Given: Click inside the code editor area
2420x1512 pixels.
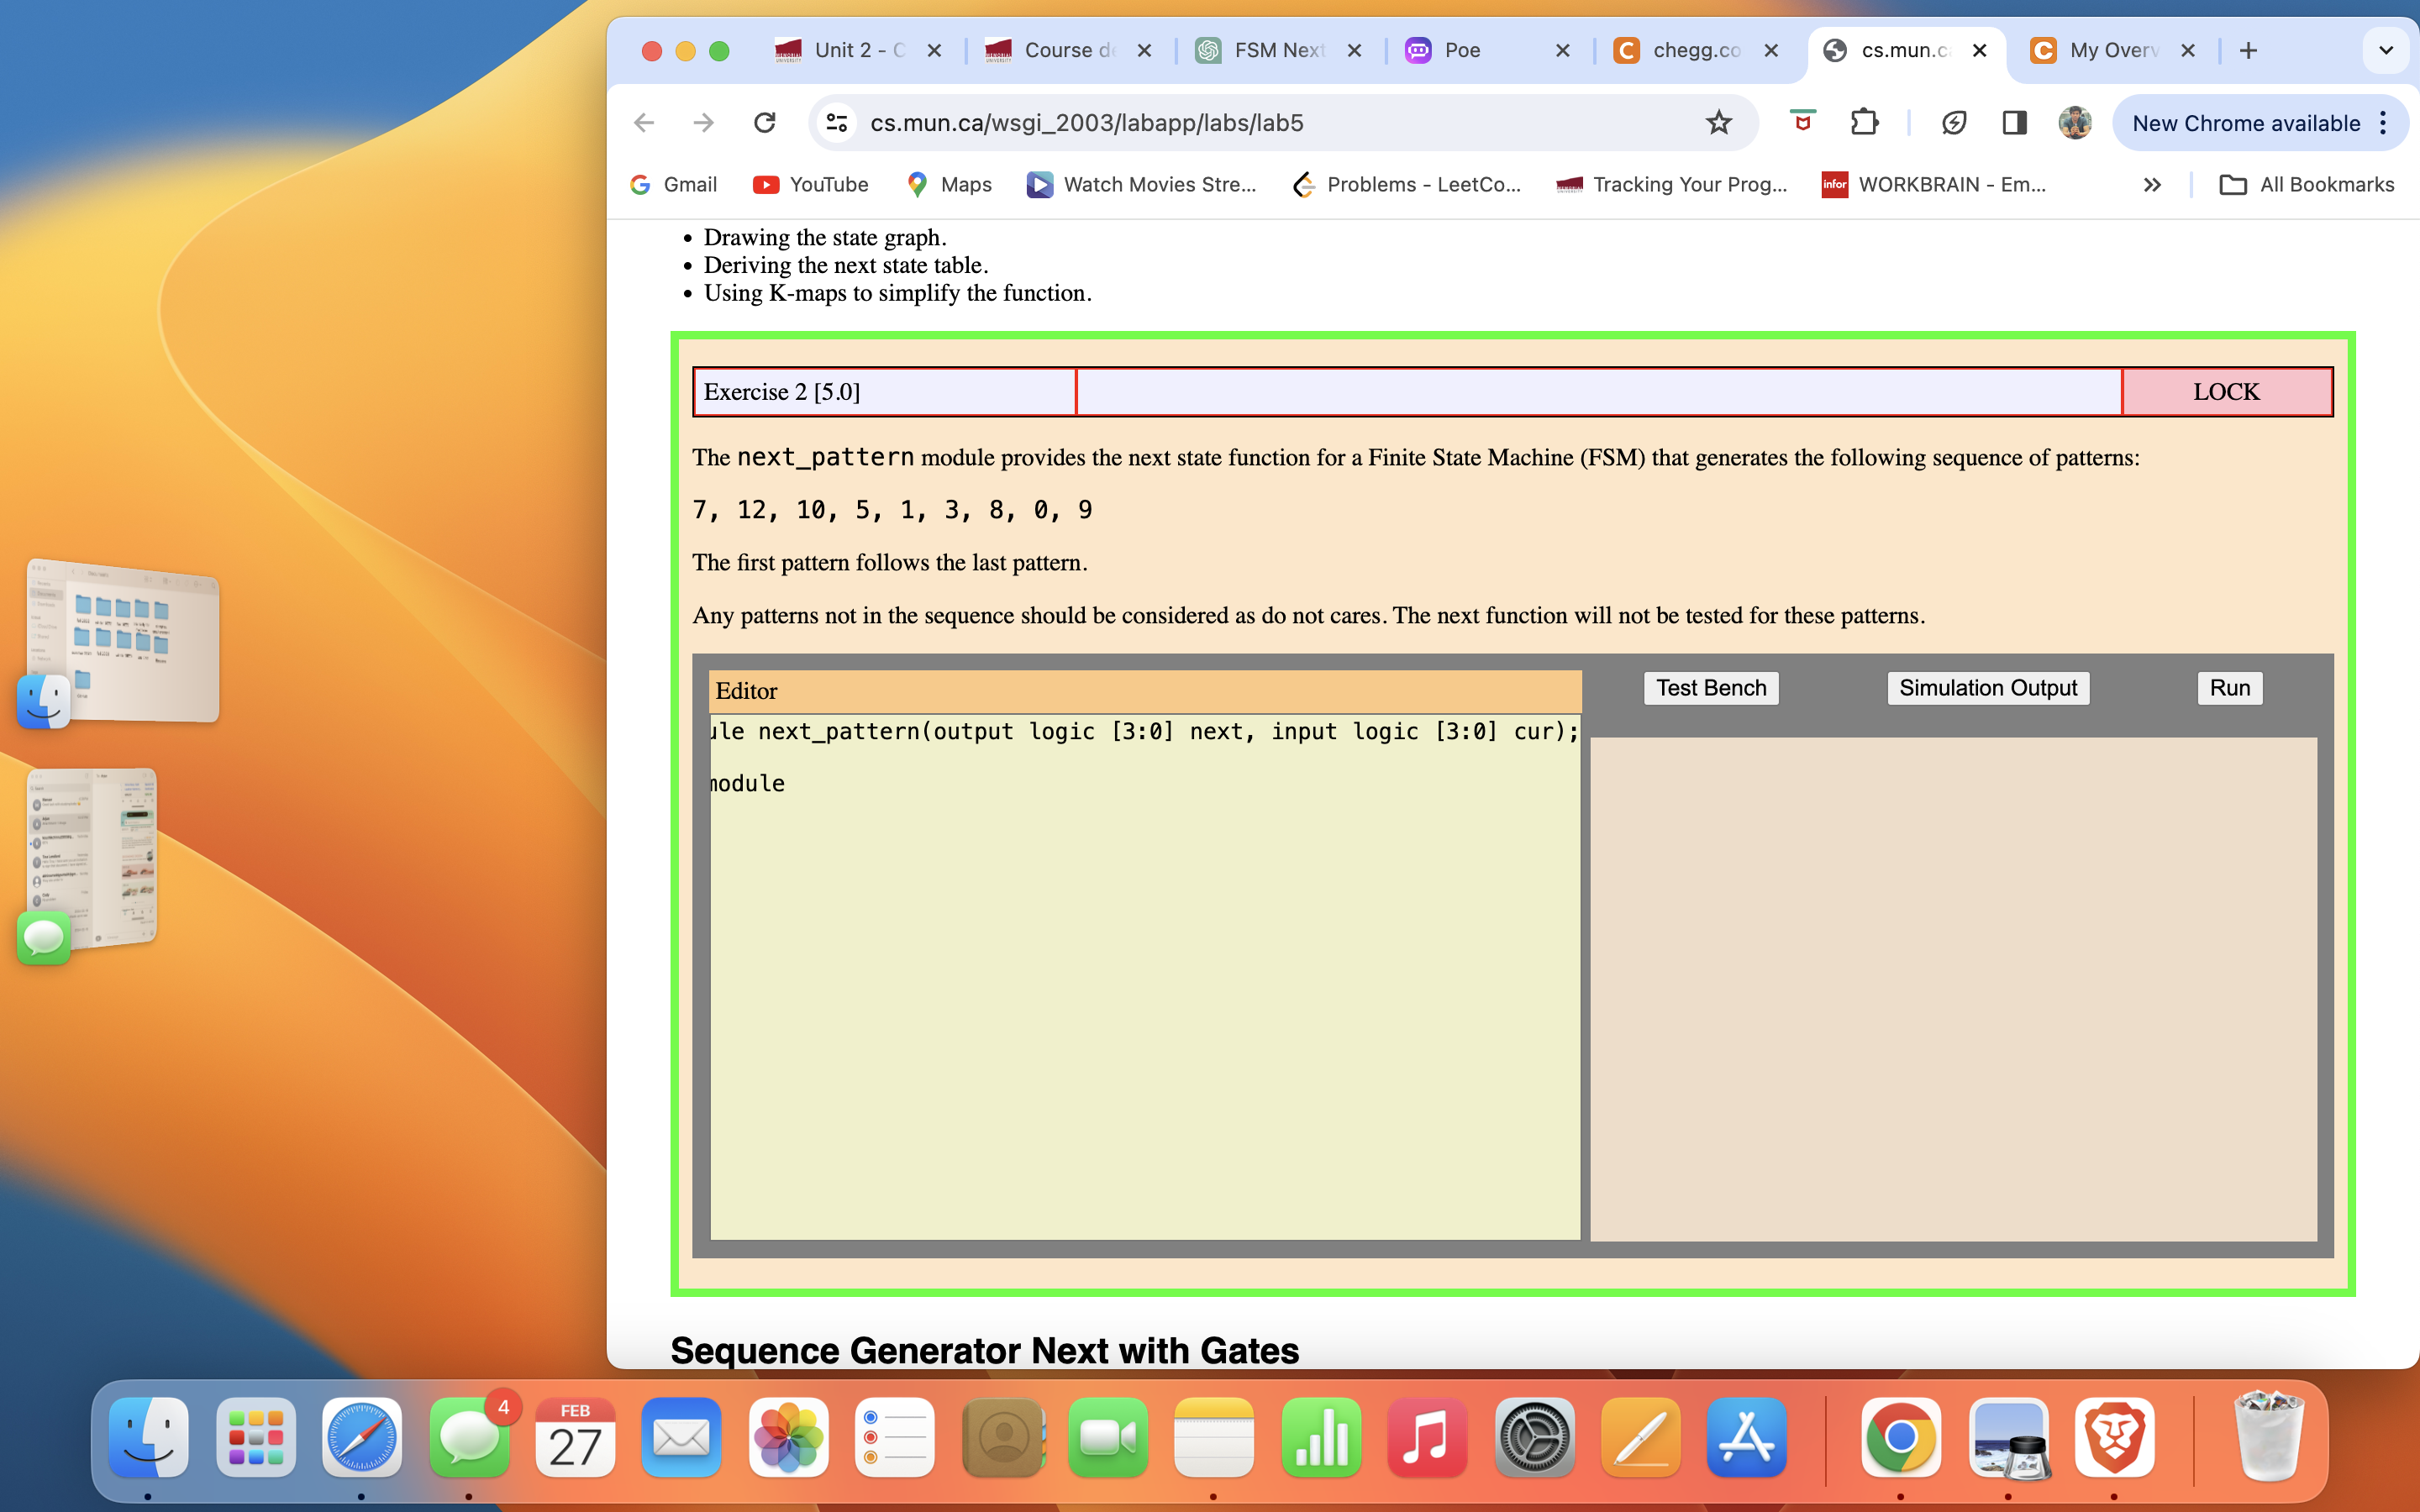Looking at the screenshot, I should click(x=1144, y=980).
